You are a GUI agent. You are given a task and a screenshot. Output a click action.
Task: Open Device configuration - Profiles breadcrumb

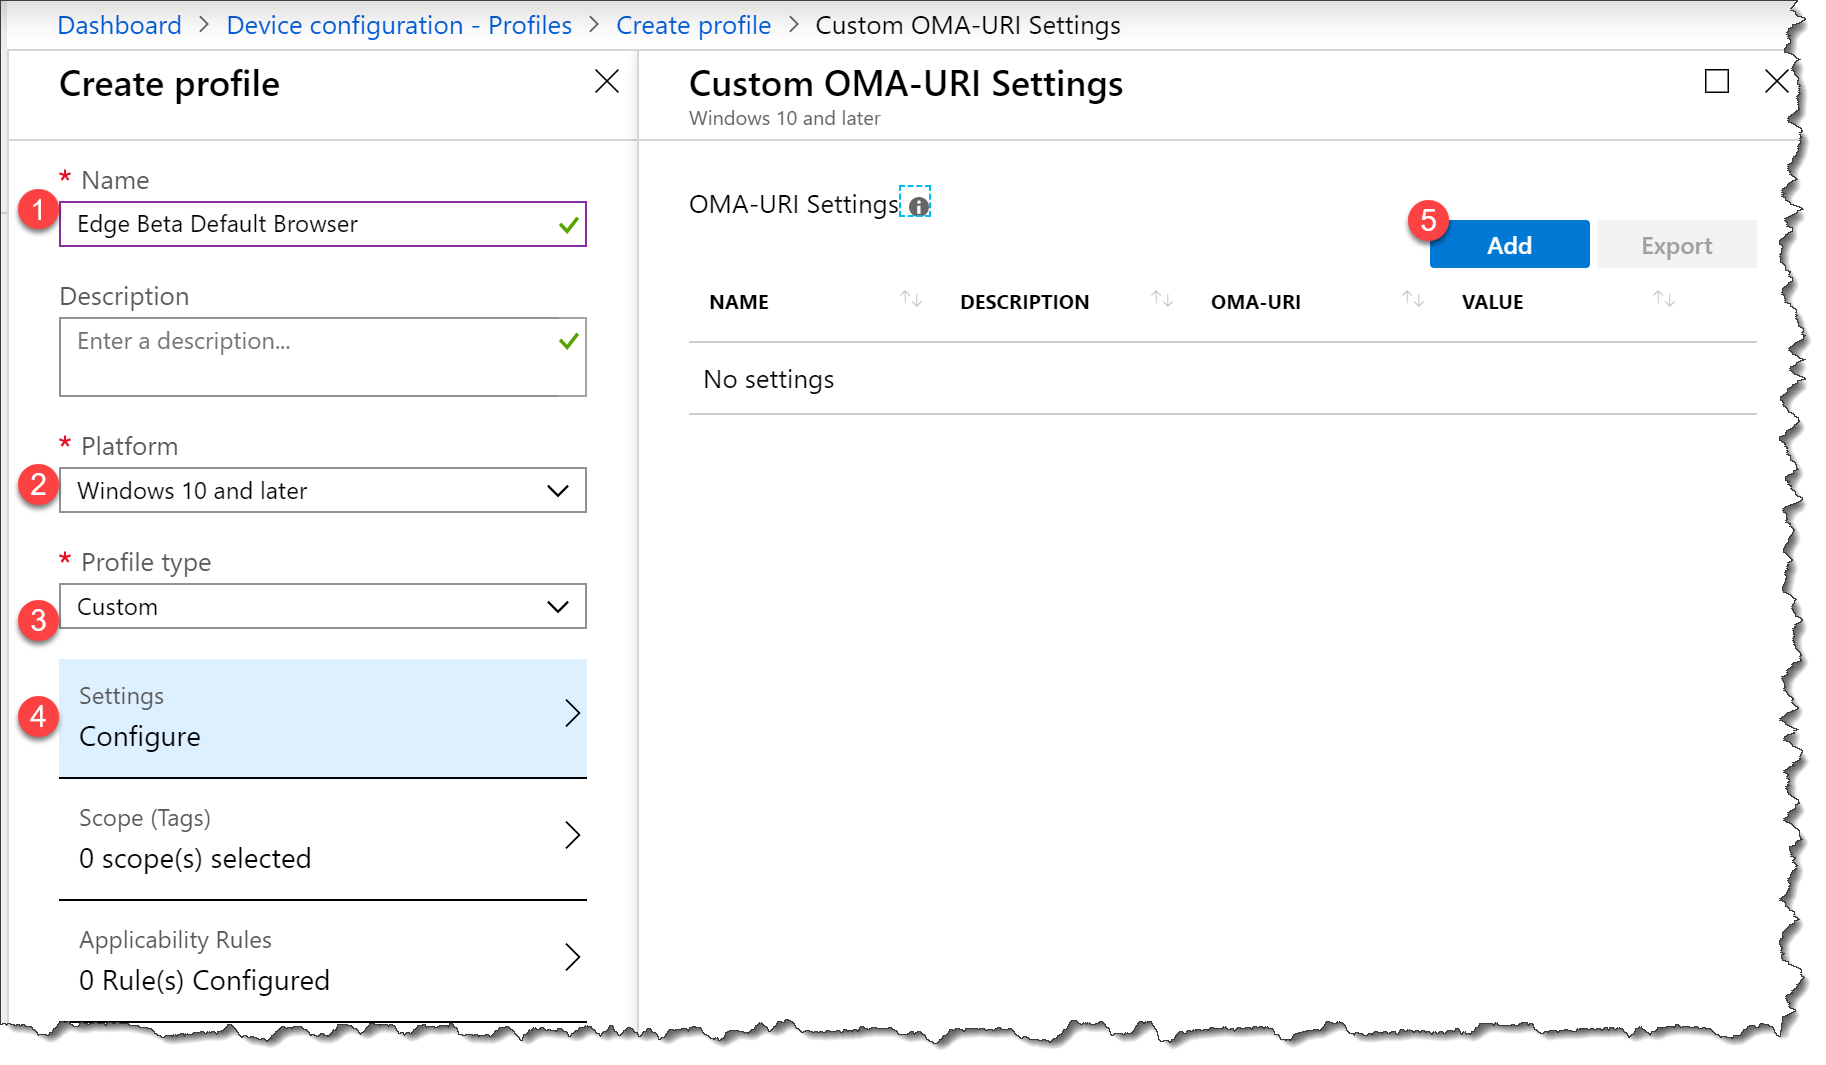(398, 25)
